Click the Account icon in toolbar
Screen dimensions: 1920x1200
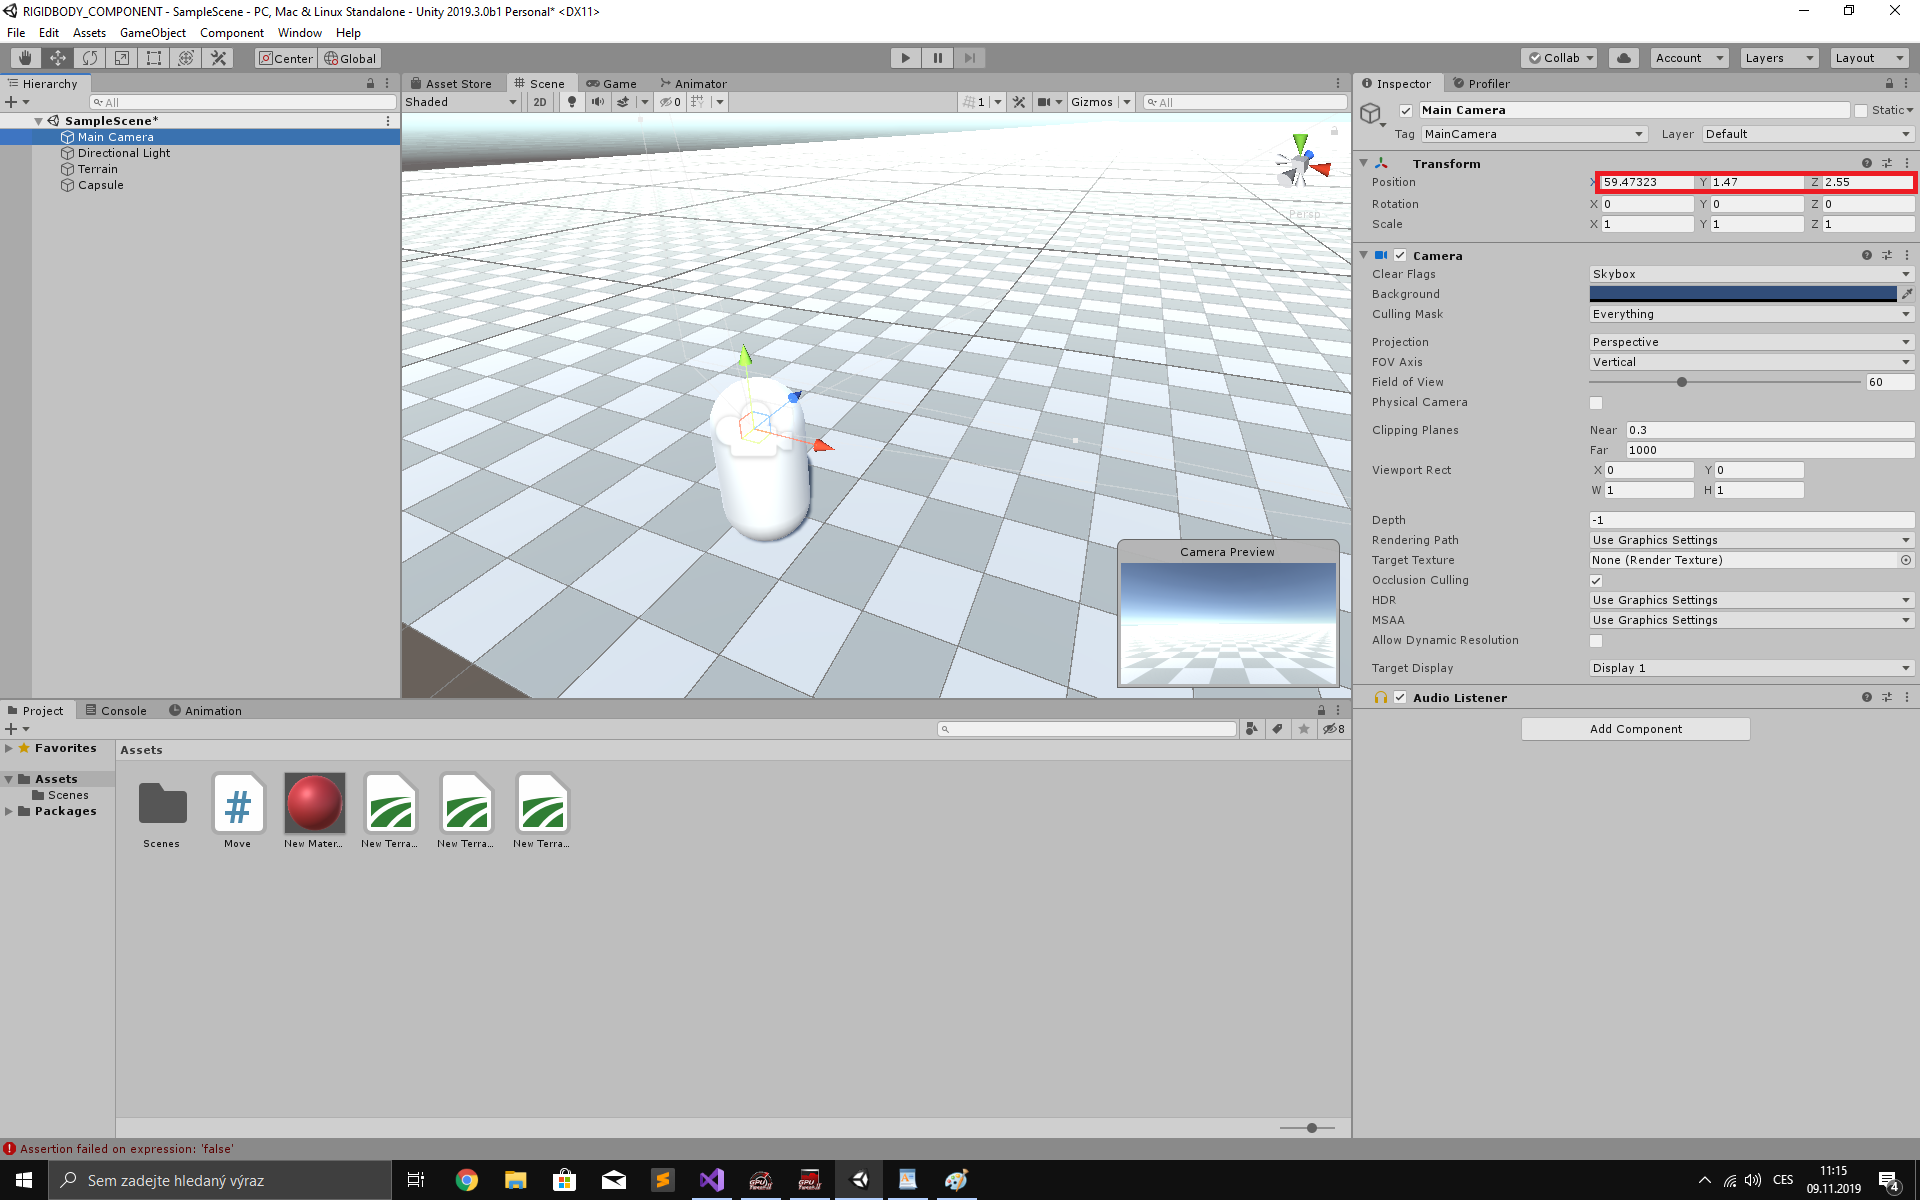point(1688,57)
